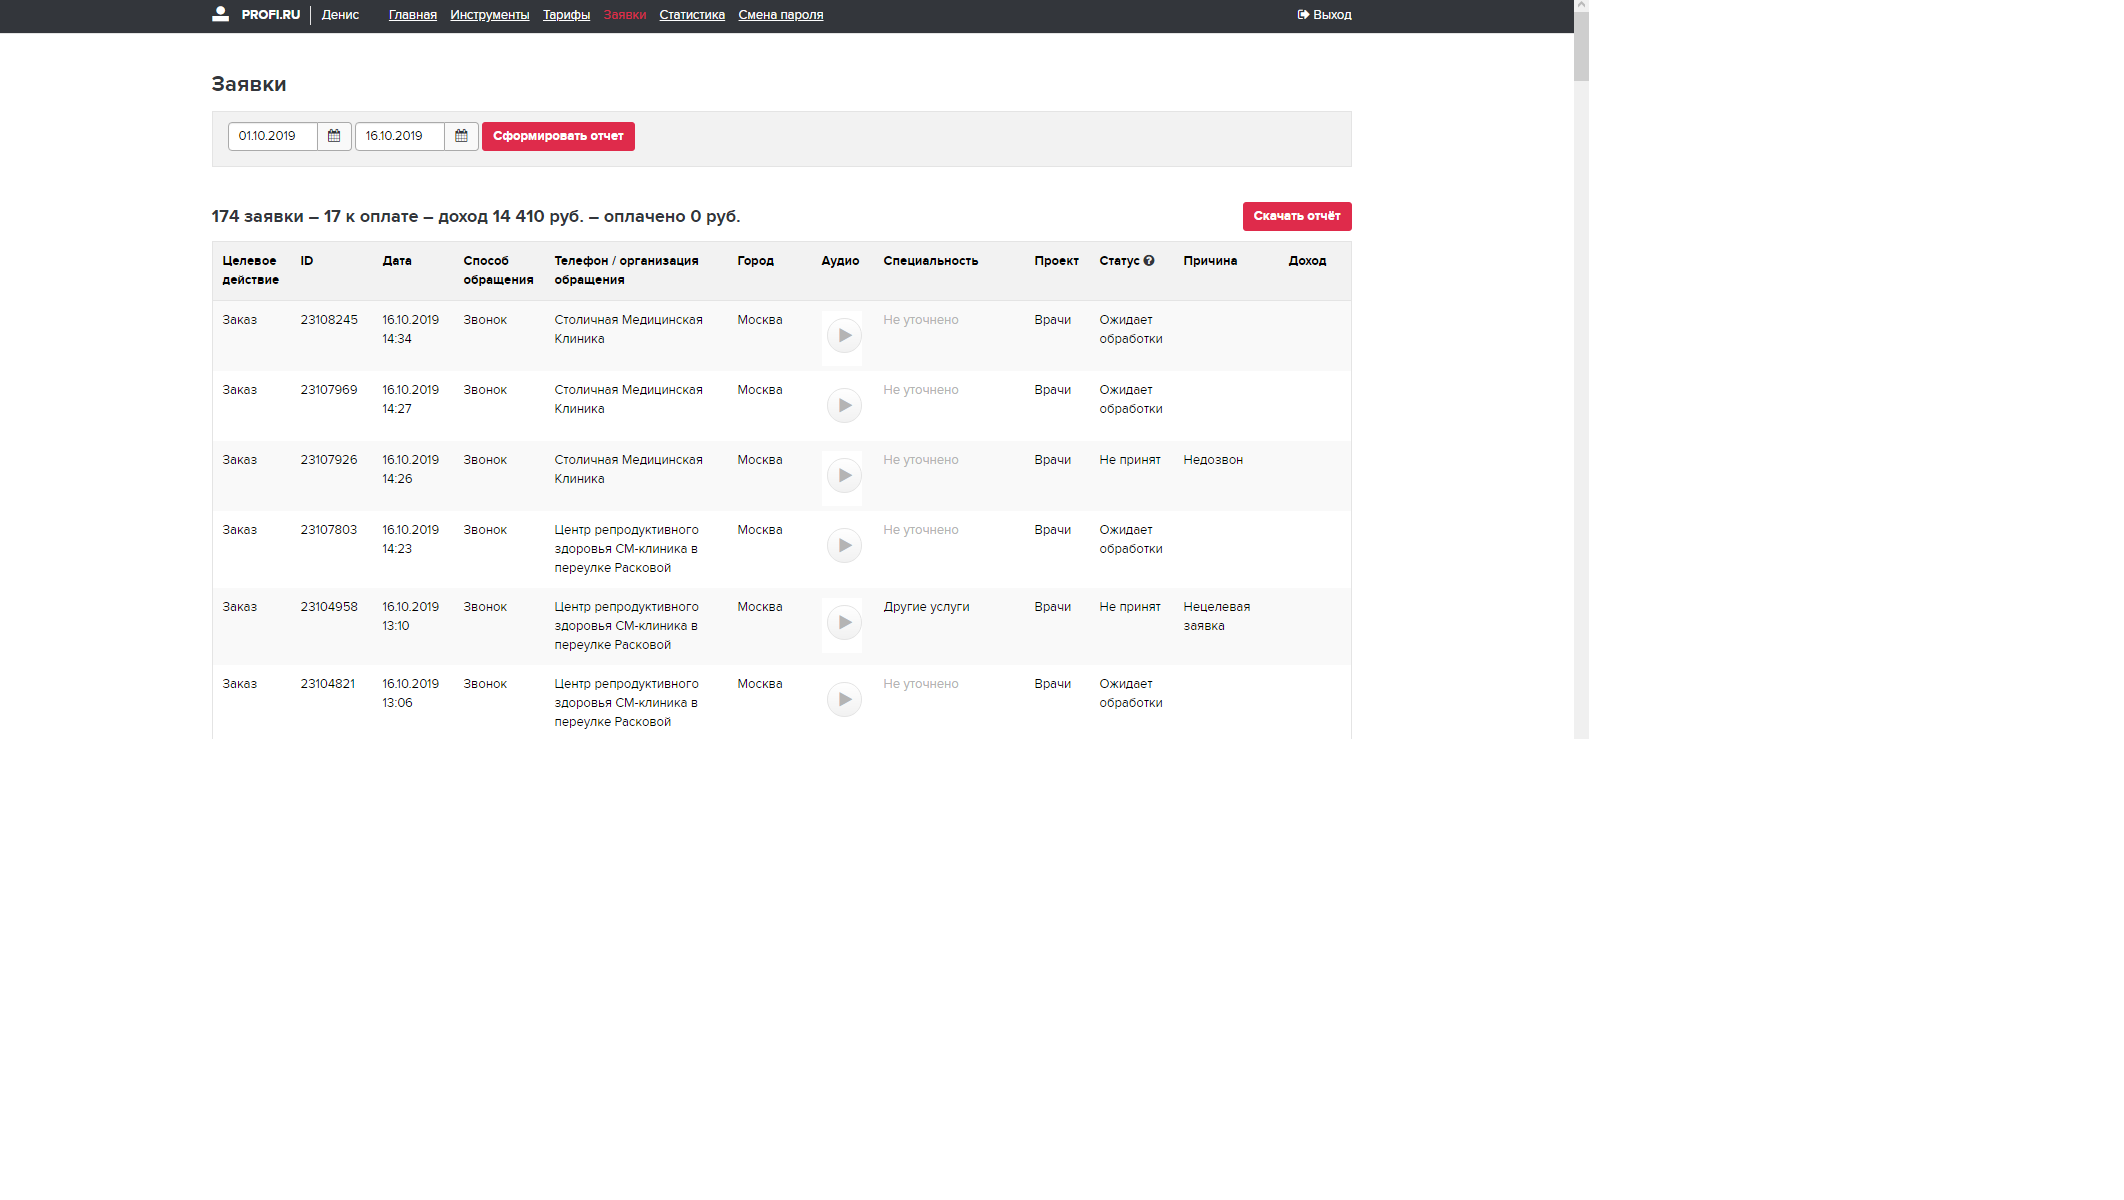Play audio for request 23108245
2124x1200 pixels.
[x=844, y=336]
